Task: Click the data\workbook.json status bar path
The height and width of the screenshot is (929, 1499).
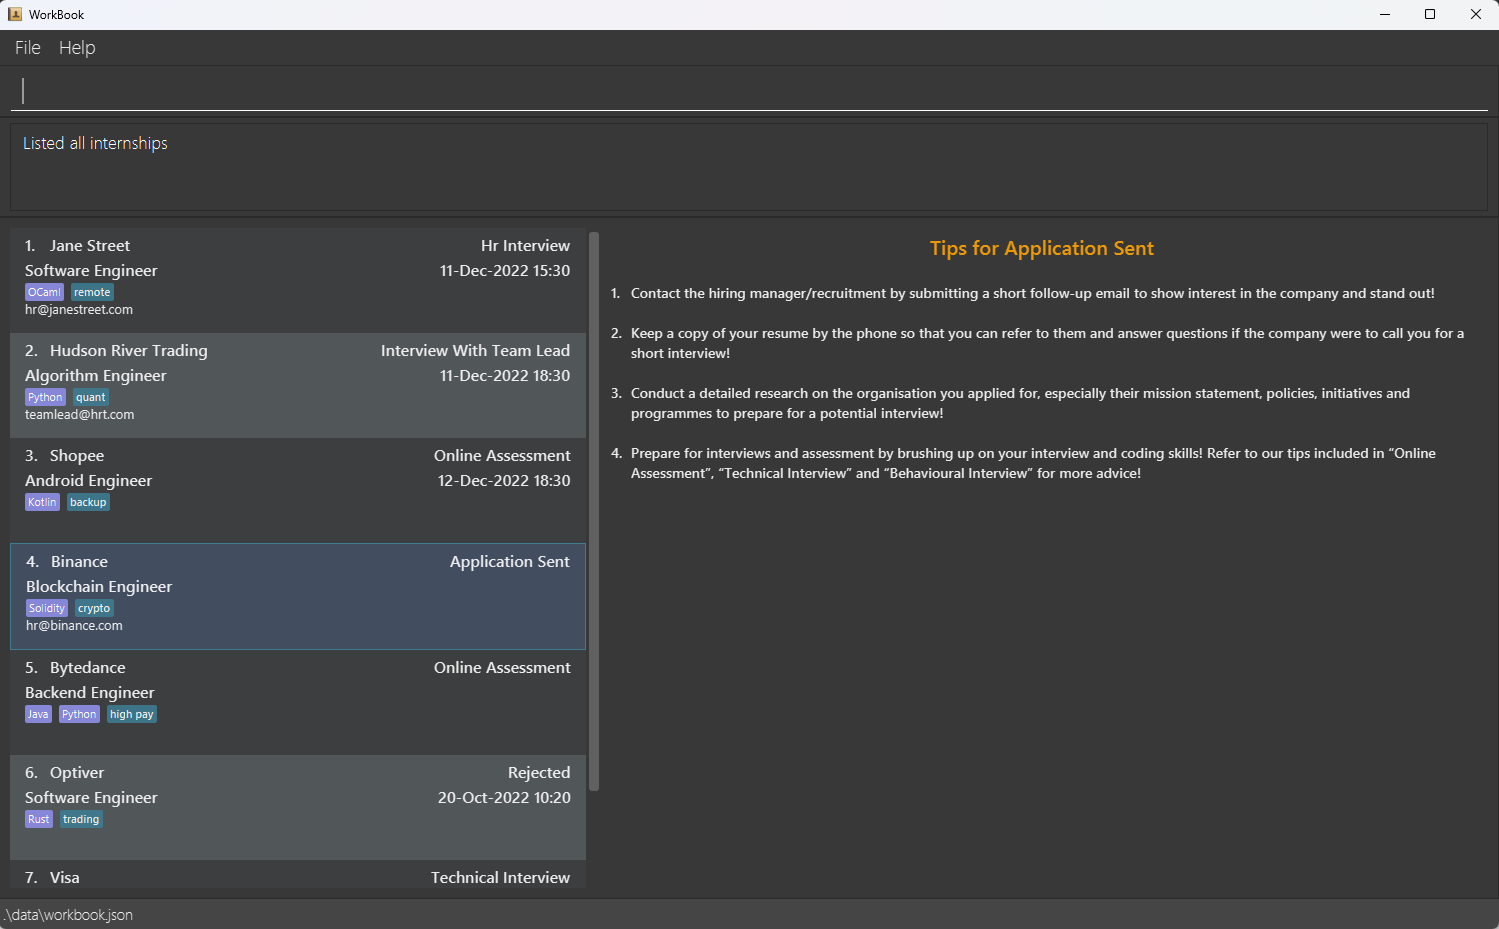Action: click(x=68, y=915)
